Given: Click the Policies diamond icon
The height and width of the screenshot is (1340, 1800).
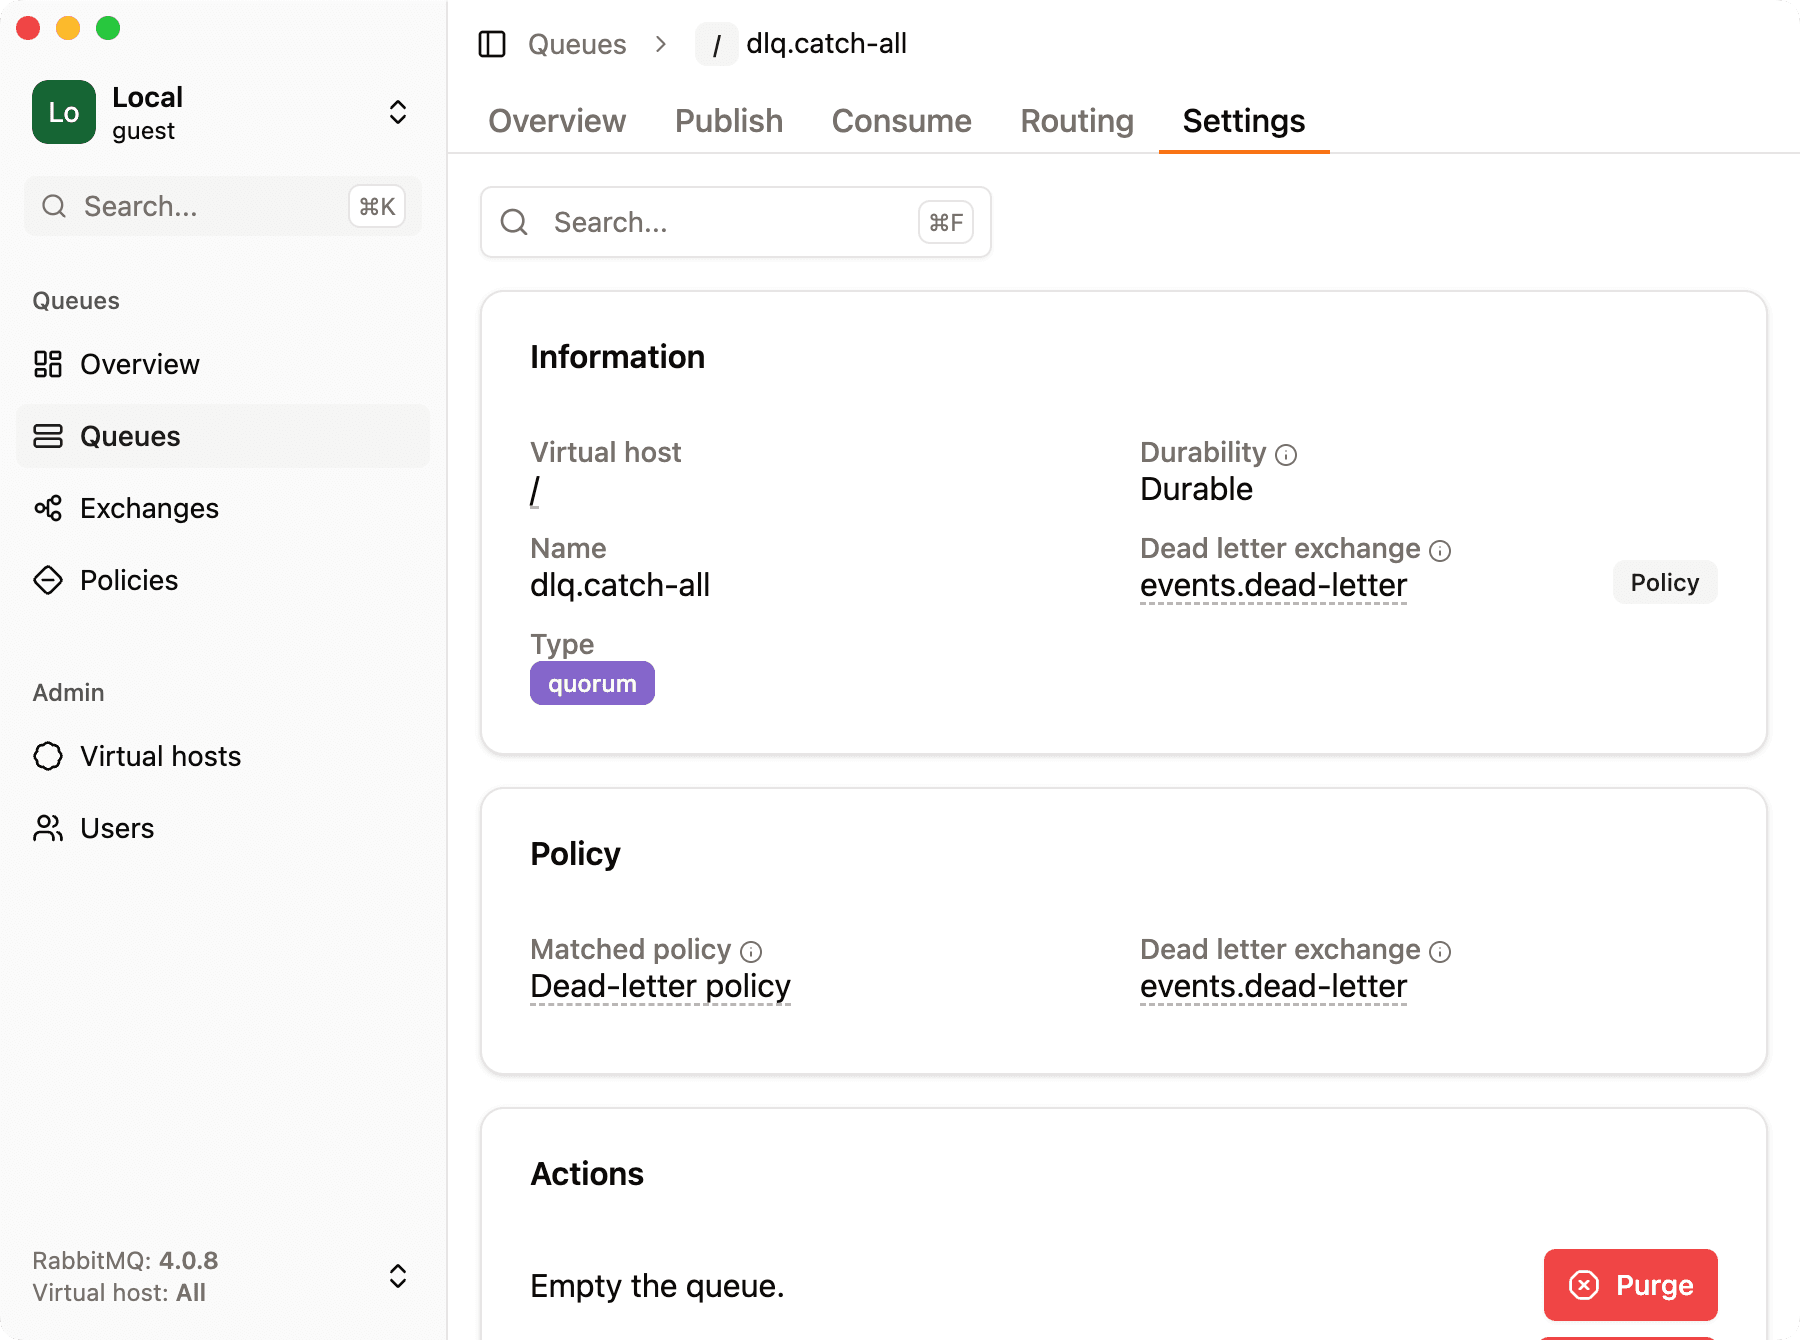Looking at the screenshot, I should (47, 580).
